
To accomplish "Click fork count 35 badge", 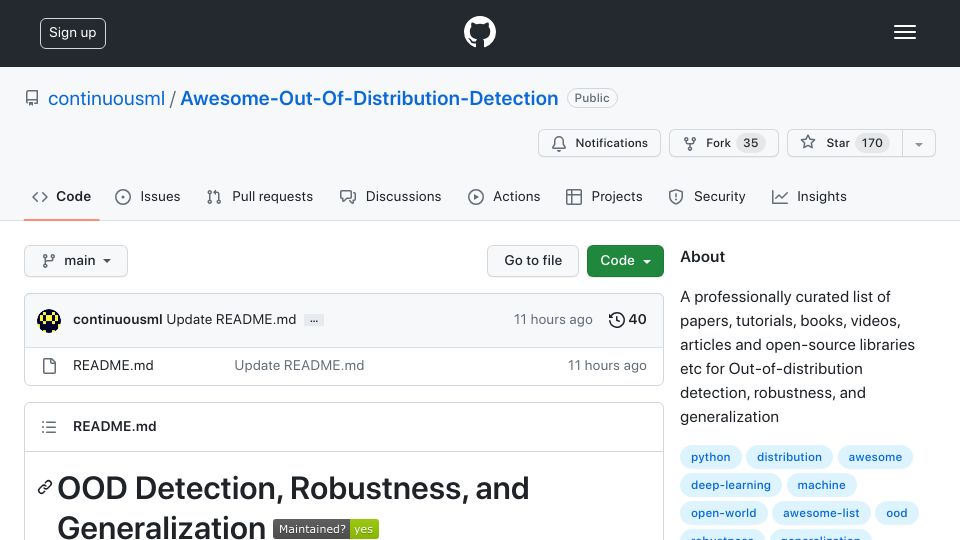I will click(751, 143).
